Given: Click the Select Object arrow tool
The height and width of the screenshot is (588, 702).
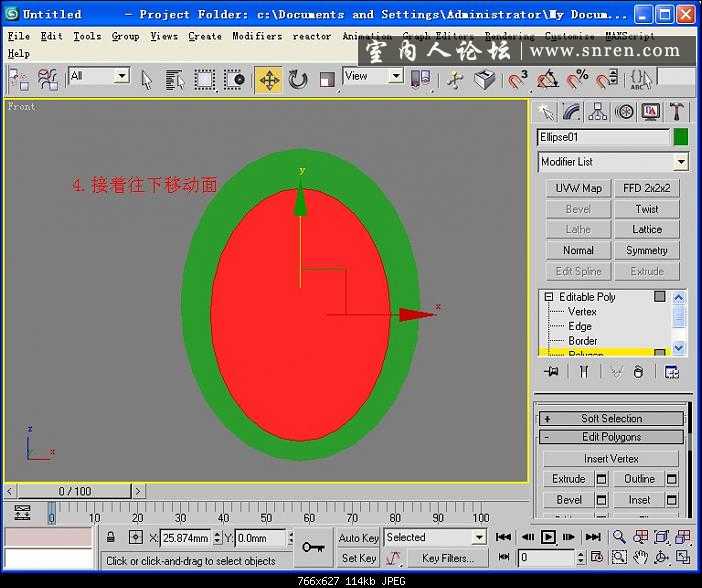Looking at the screenshot, I should 146,80.
